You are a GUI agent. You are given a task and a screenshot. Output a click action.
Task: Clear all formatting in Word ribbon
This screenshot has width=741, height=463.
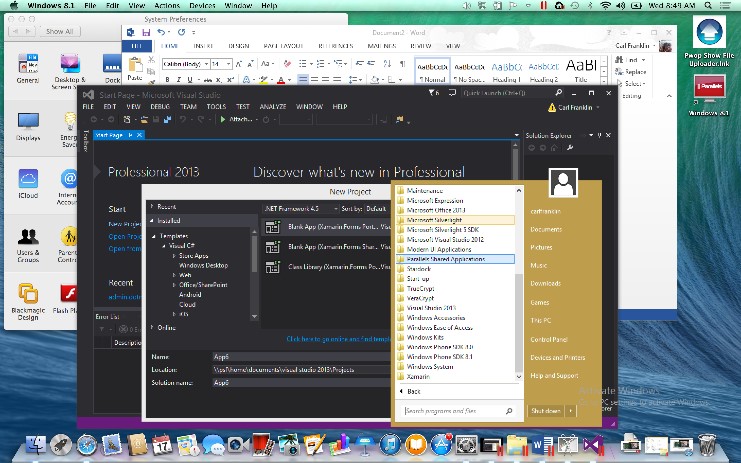tap(287, 64)
